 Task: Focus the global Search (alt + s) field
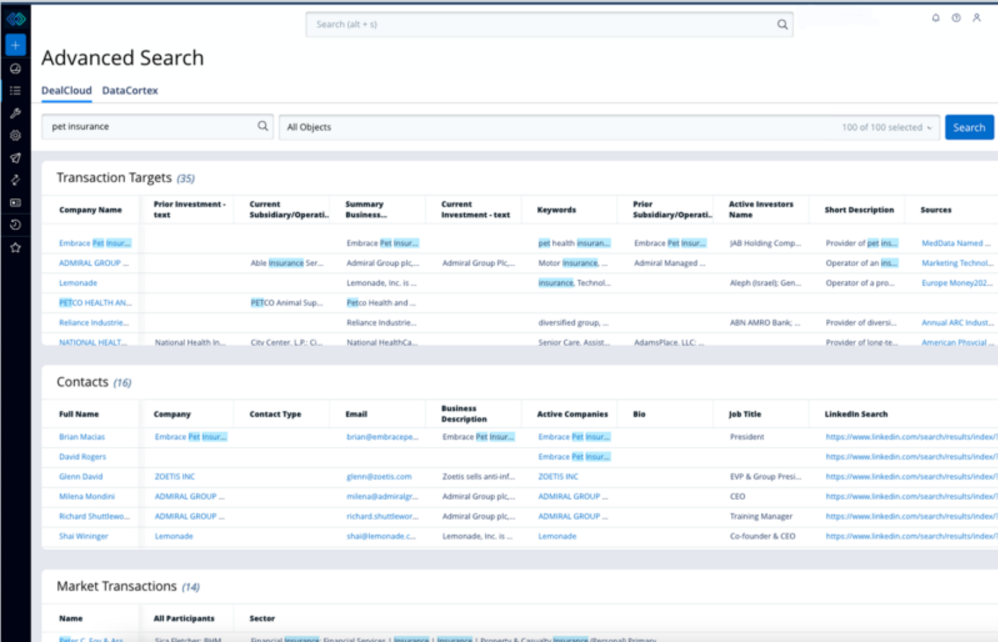549,25
